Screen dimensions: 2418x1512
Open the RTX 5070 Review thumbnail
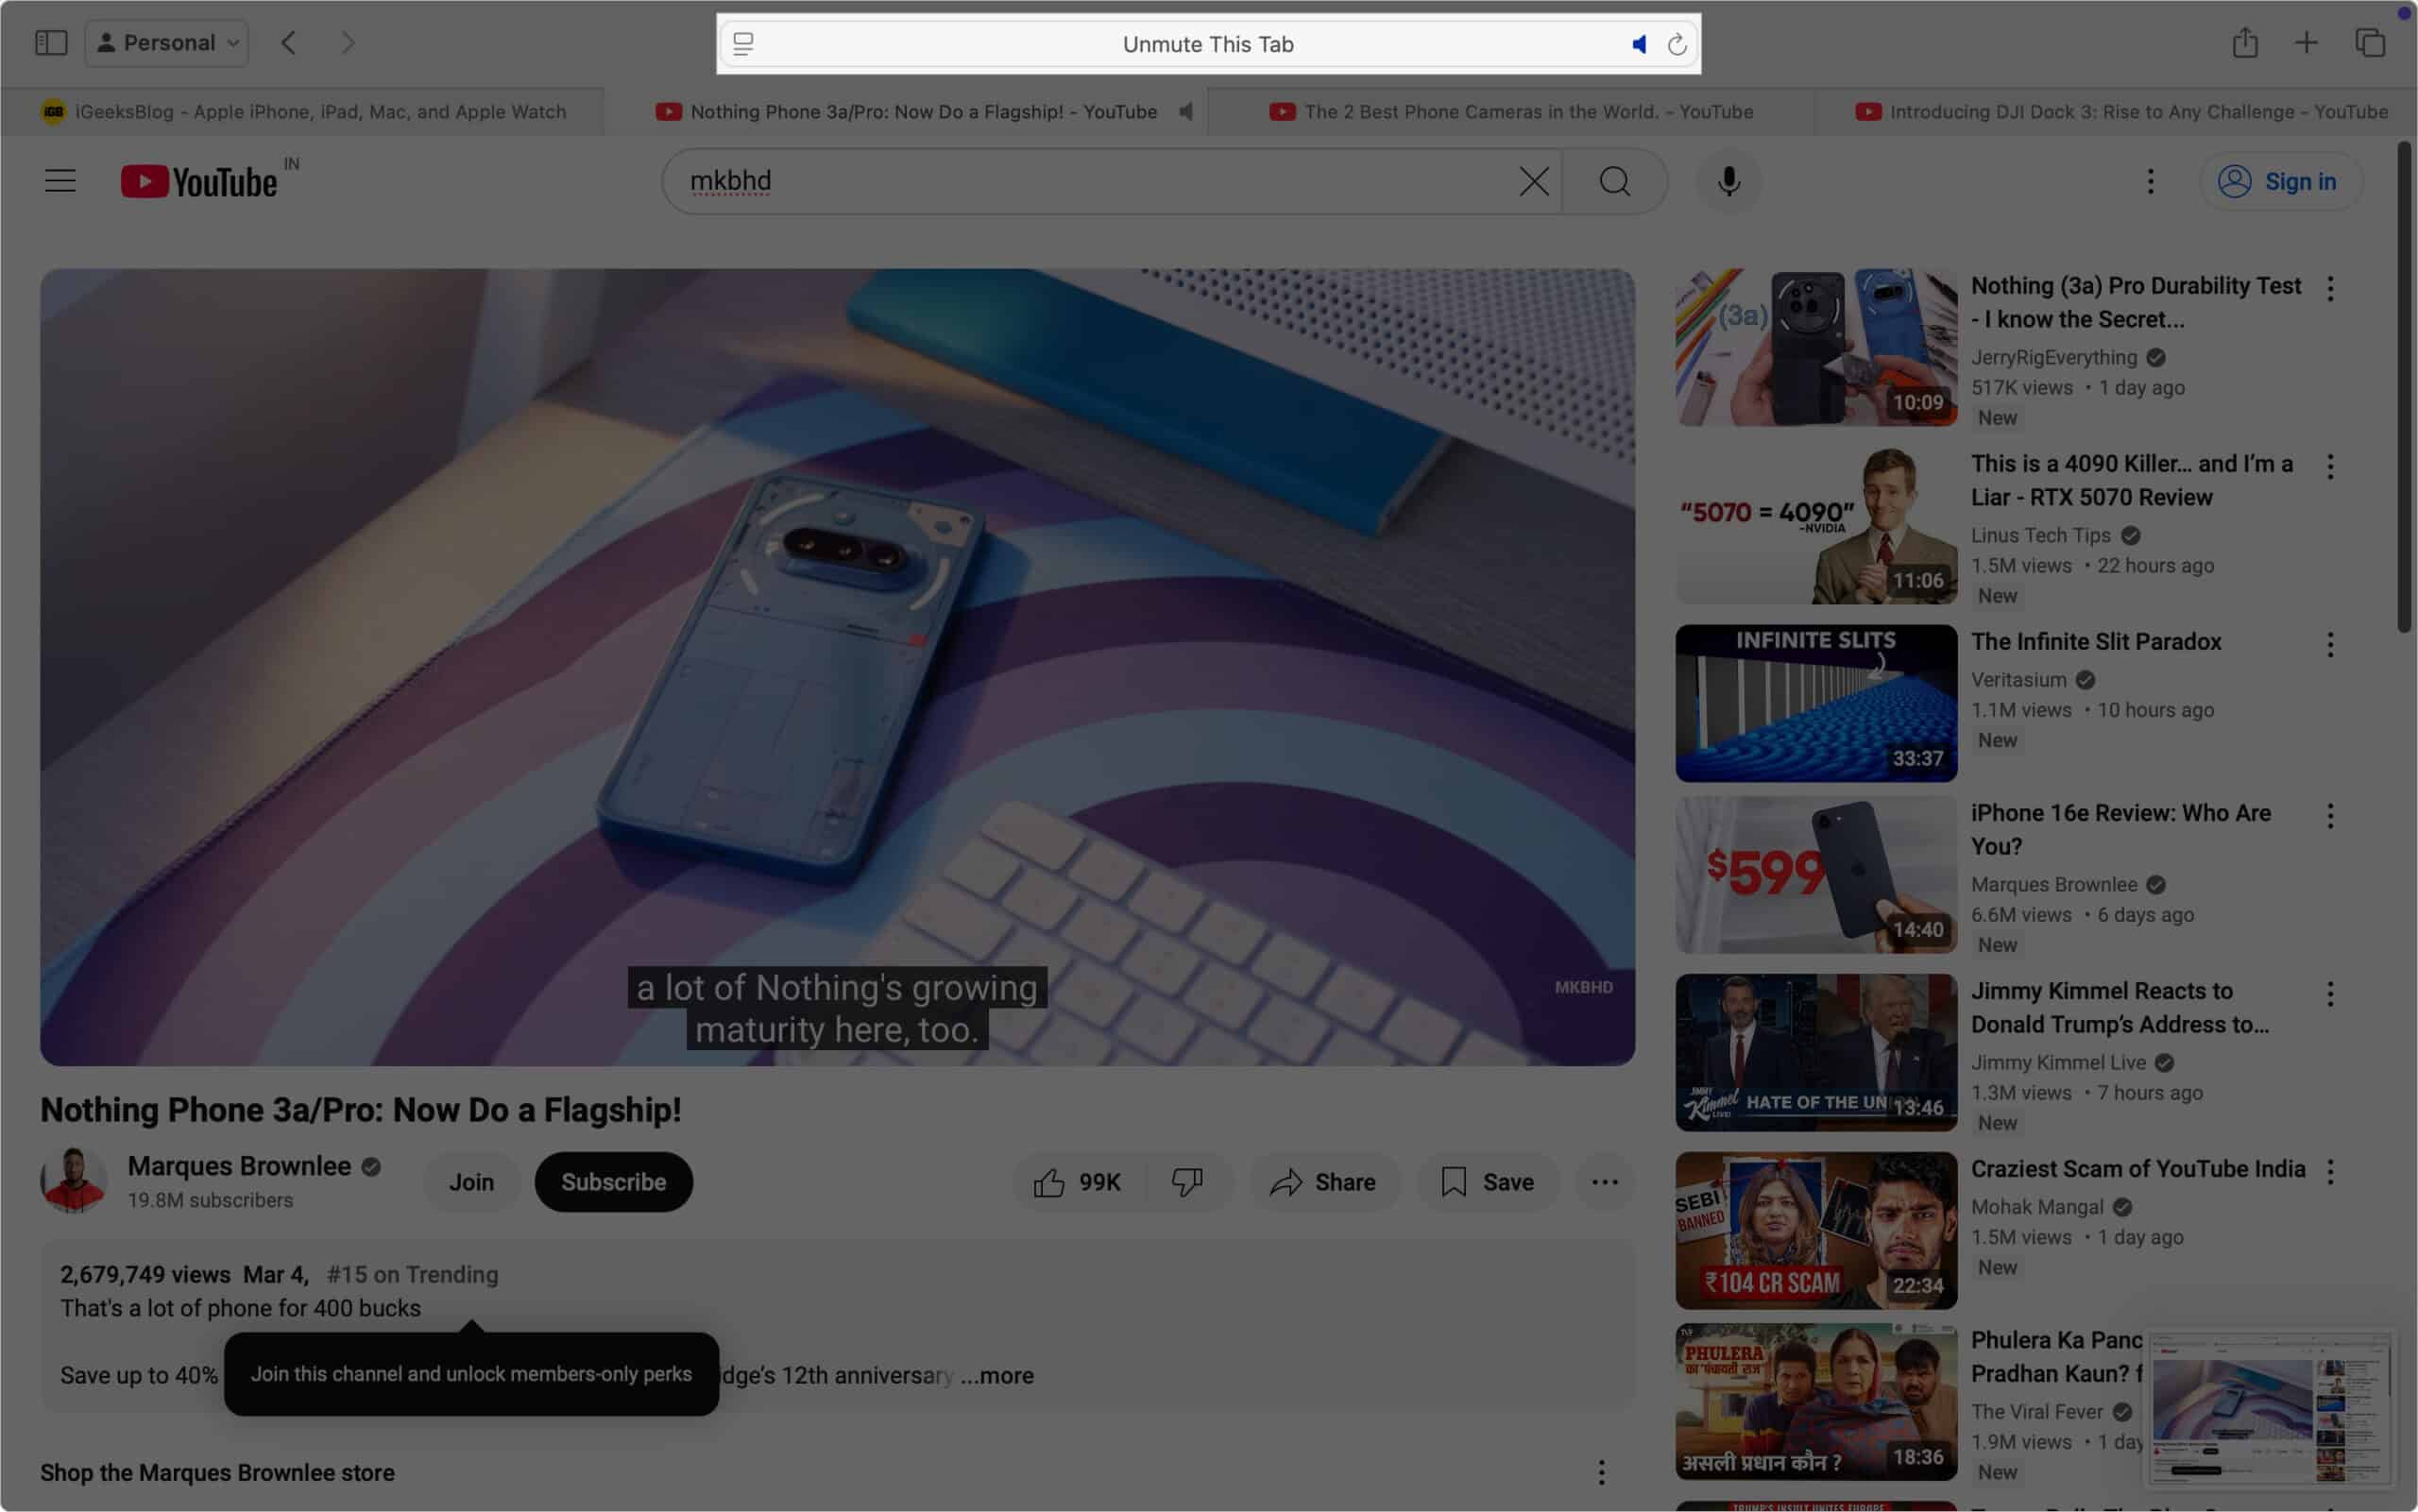[1816, 525]
